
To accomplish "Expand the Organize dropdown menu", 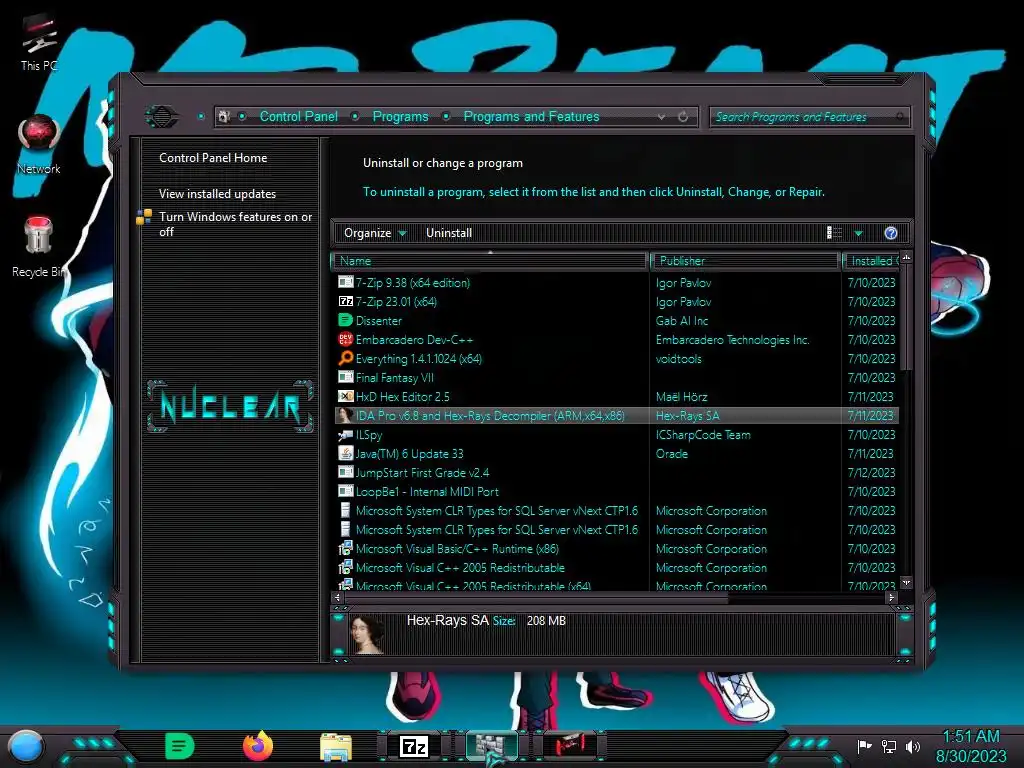I will click(x=375, y=233).
